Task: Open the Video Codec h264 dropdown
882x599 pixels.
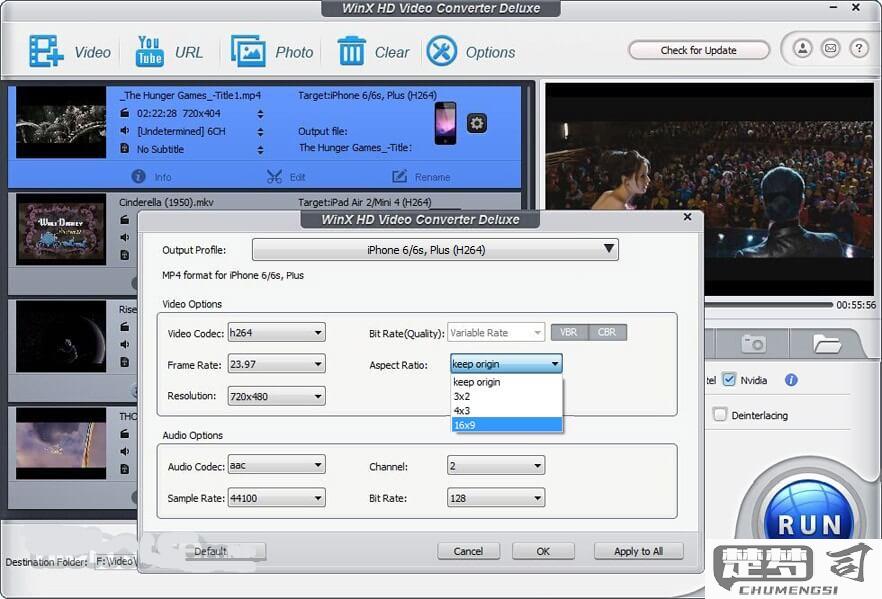Action: tap(276, 333)
